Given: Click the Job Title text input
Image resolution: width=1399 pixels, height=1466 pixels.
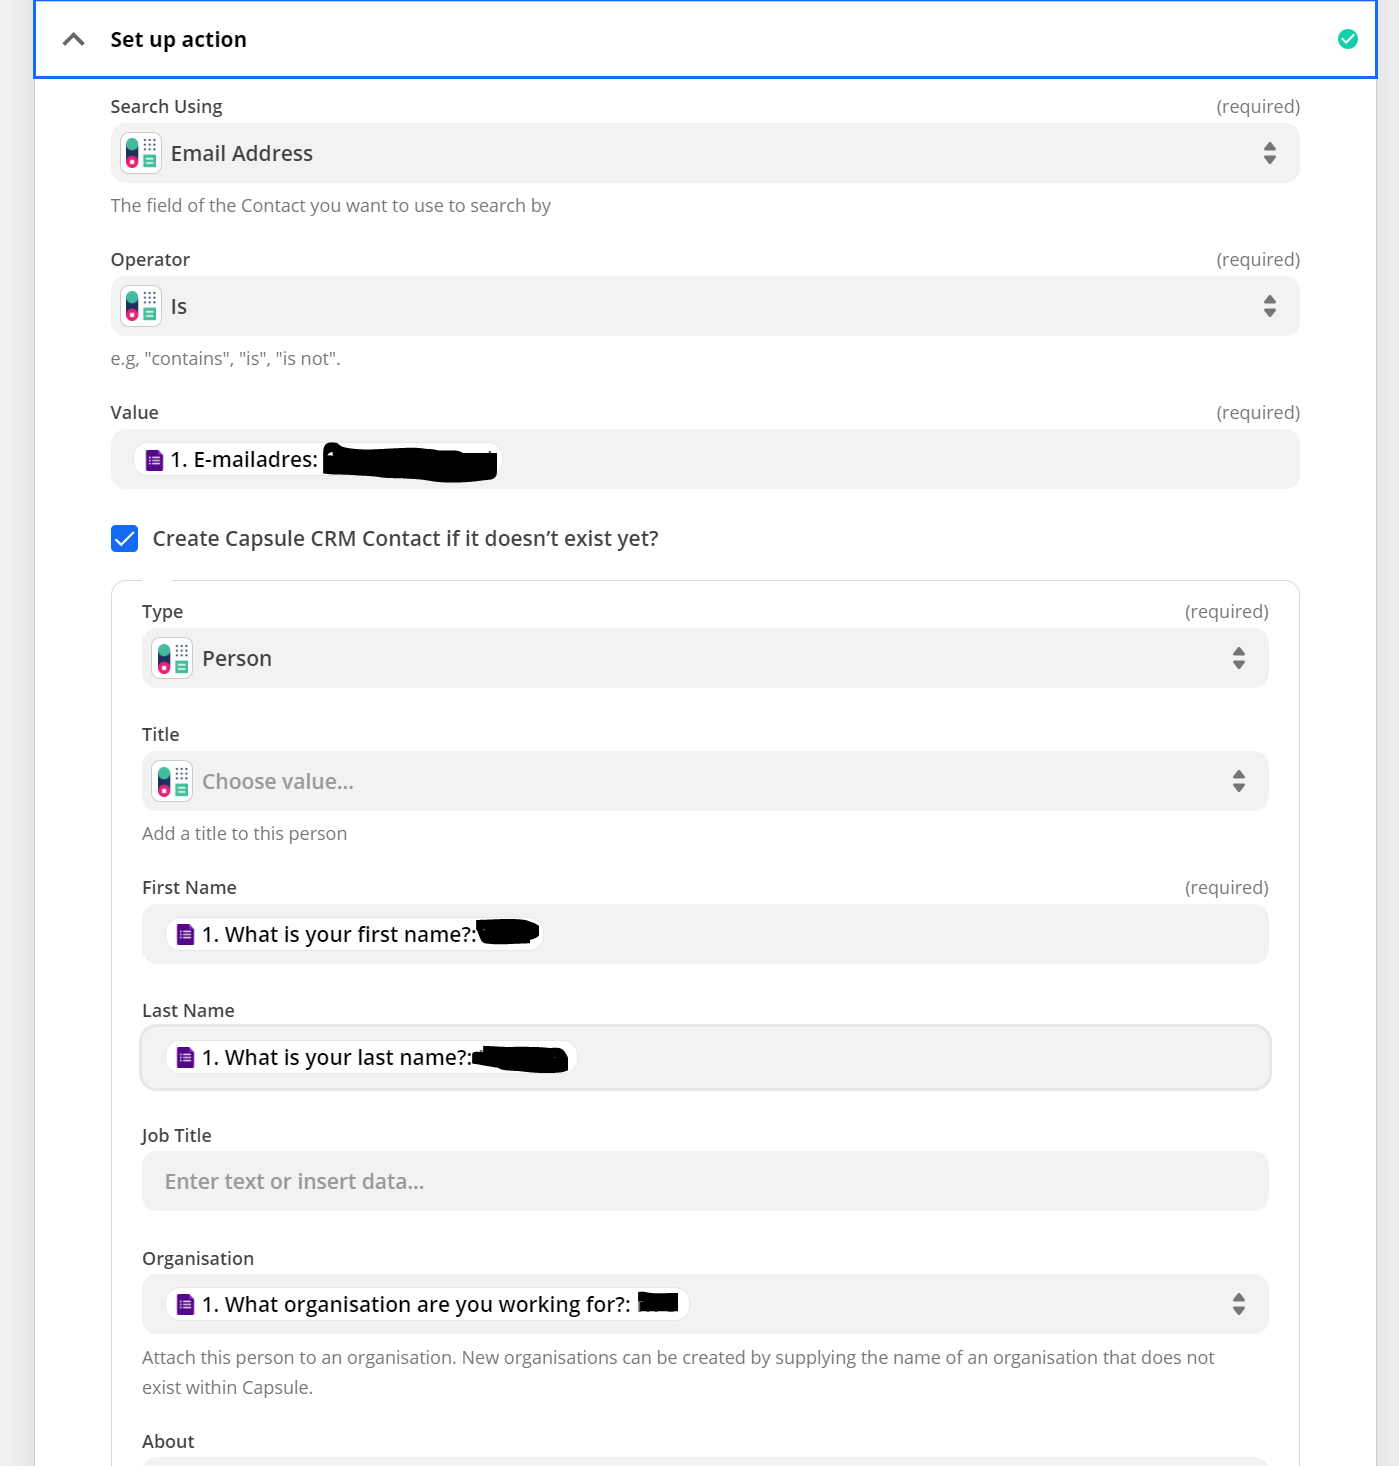Looking at the screenshot, I should (705, 1182).
